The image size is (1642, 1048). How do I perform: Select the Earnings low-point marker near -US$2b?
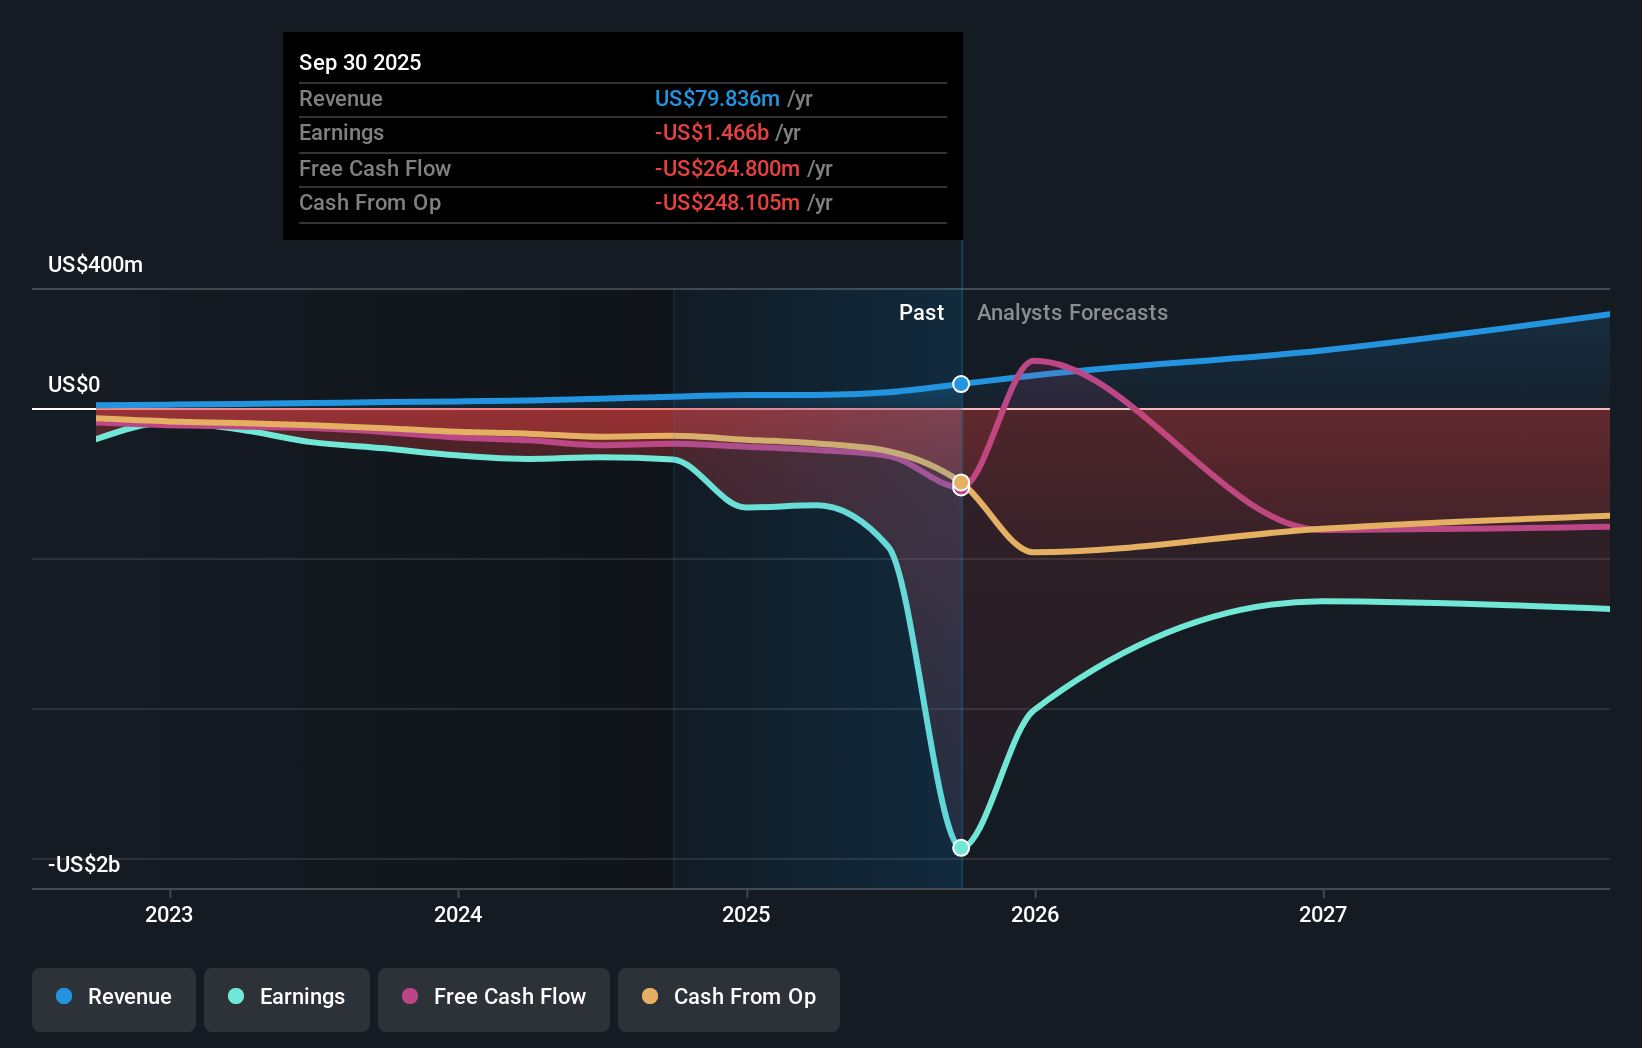coord(960,847)
